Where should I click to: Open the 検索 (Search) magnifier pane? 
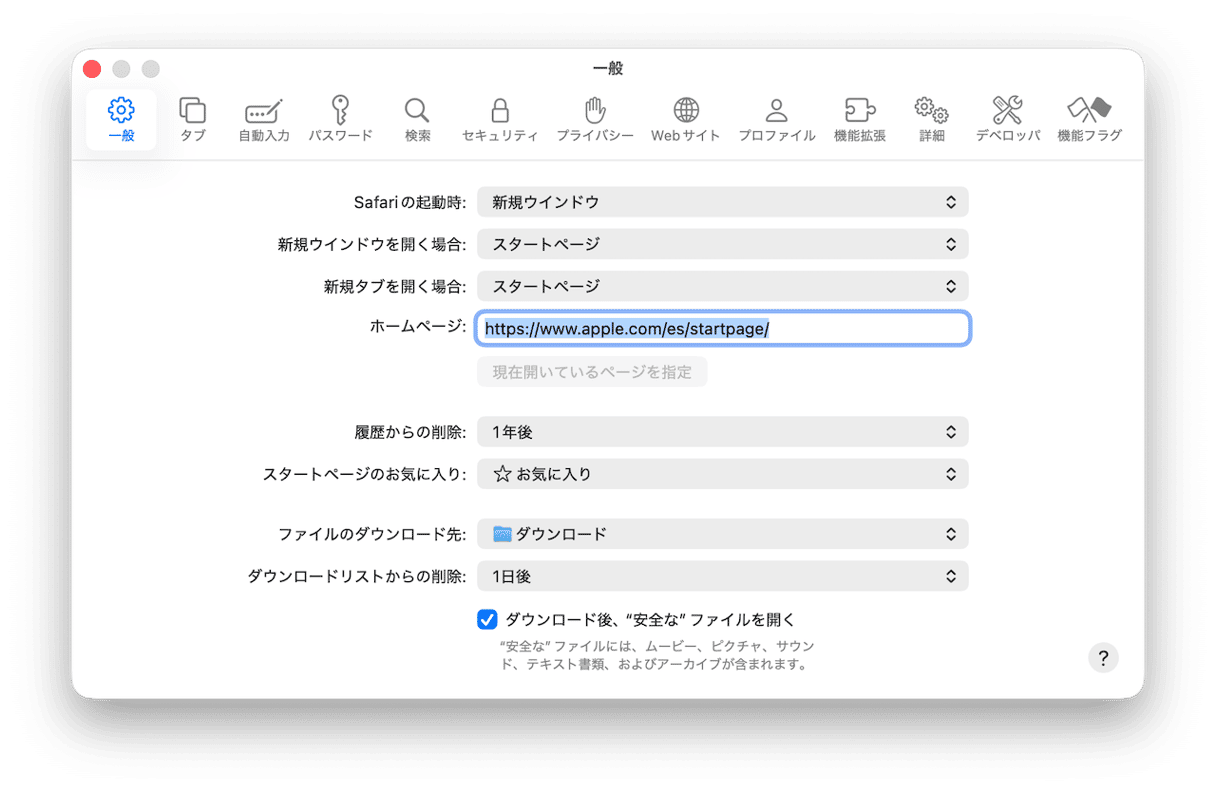pyautogui.click(x=418, y=120)
